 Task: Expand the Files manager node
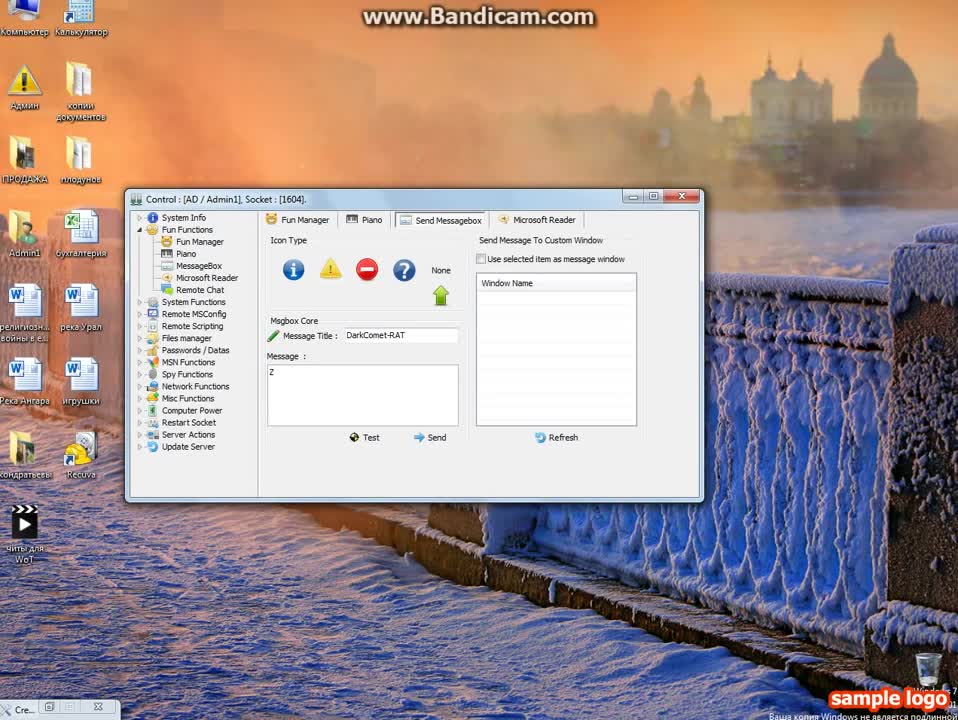click(140, 338)
